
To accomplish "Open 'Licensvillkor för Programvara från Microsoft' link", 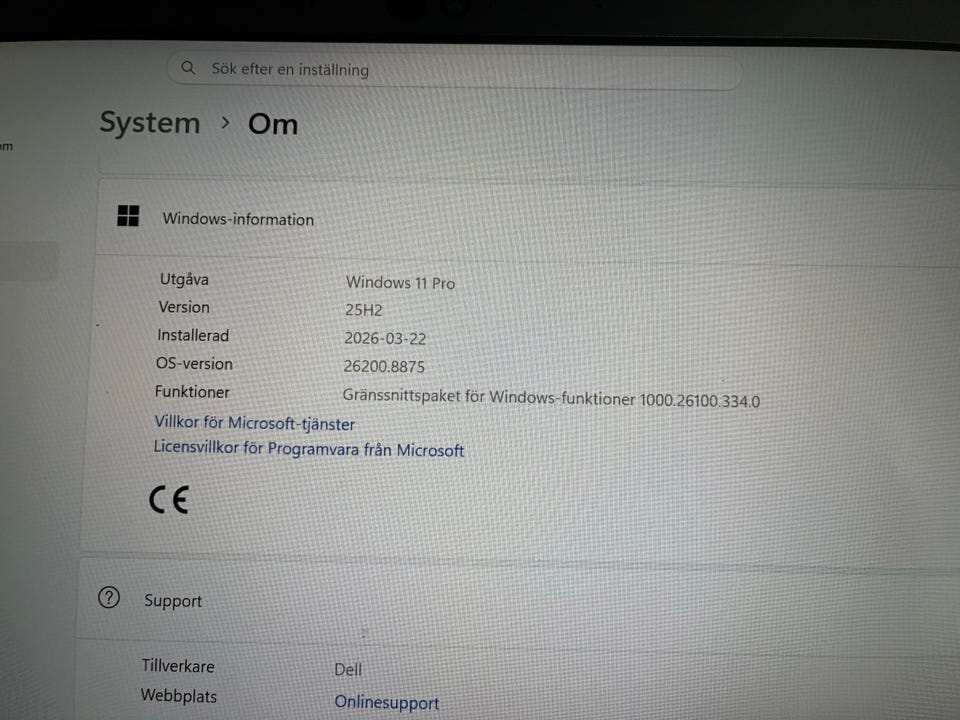I will point(309,449).
